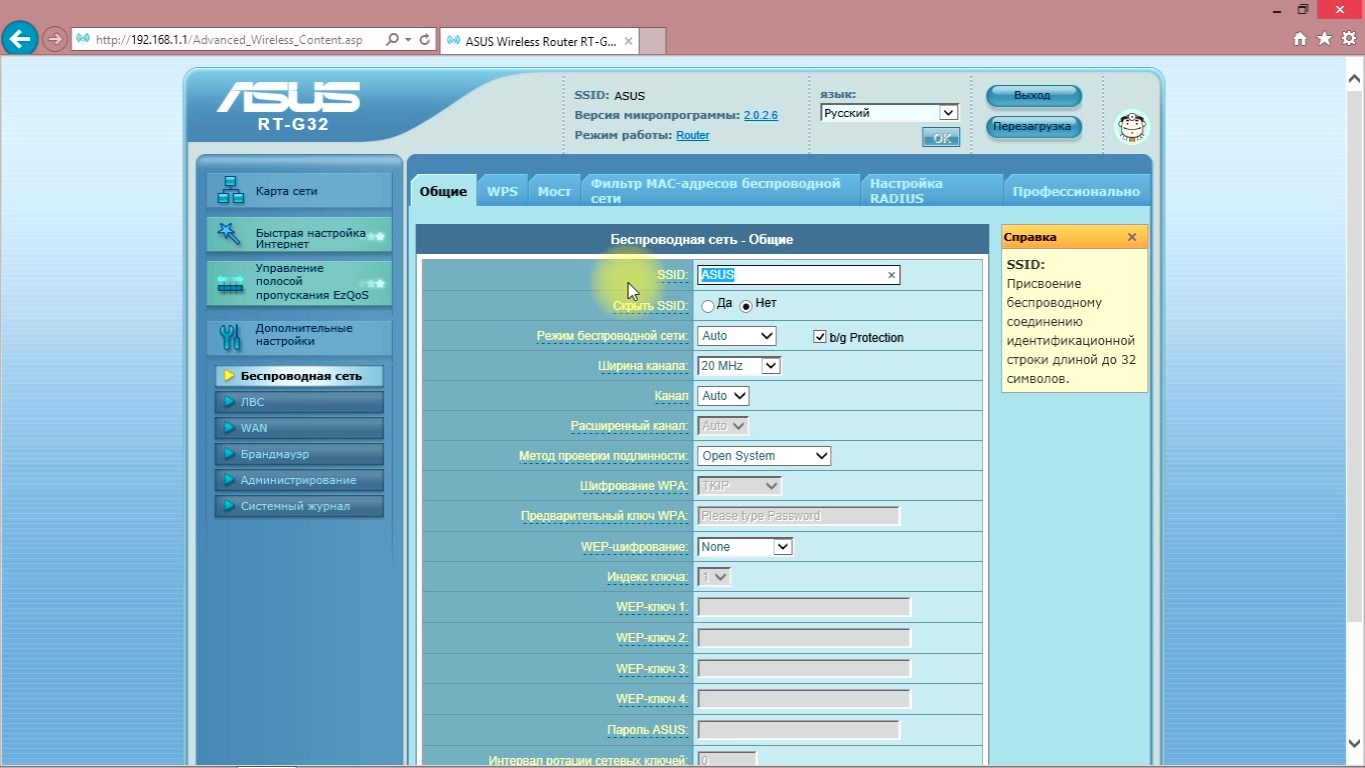
Task: Open authentication method Open System dropdown
Action: [764, 456]
